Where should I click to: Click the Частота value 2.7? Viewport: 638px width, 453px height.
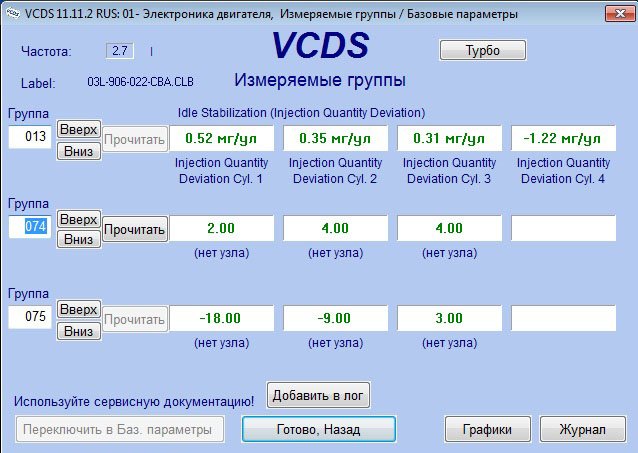coord(120,51)
